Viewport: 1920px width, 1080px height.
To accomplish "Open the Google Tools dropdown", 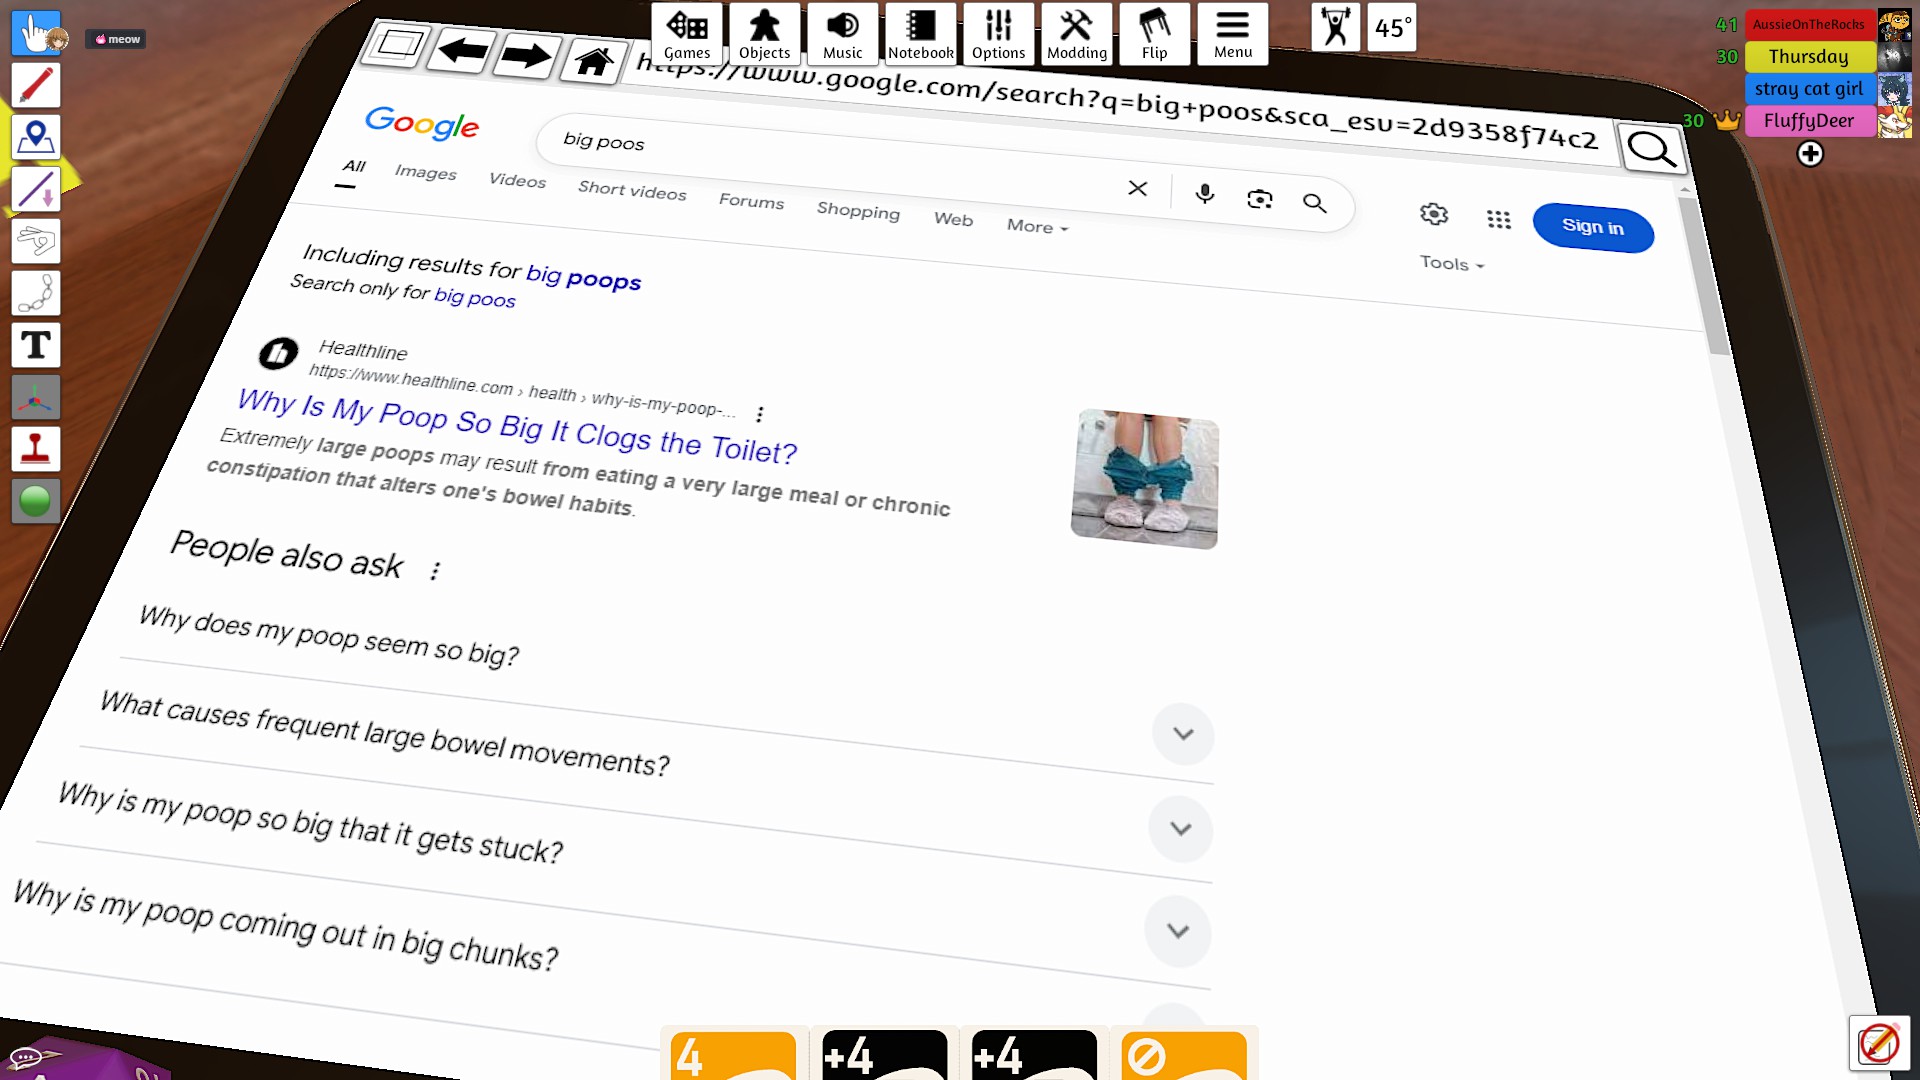I will coord(1451,264).
